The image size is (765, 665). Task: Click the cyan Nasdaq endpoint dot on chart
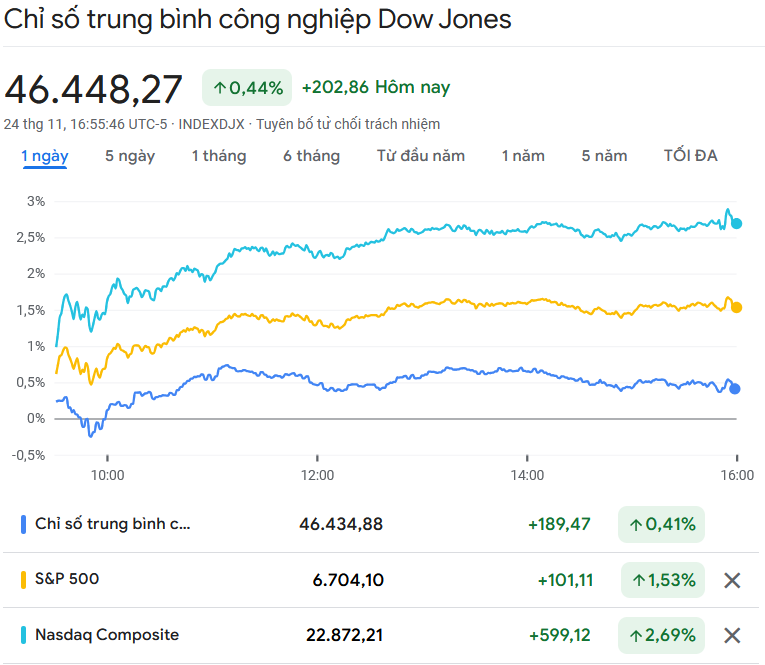737,223
